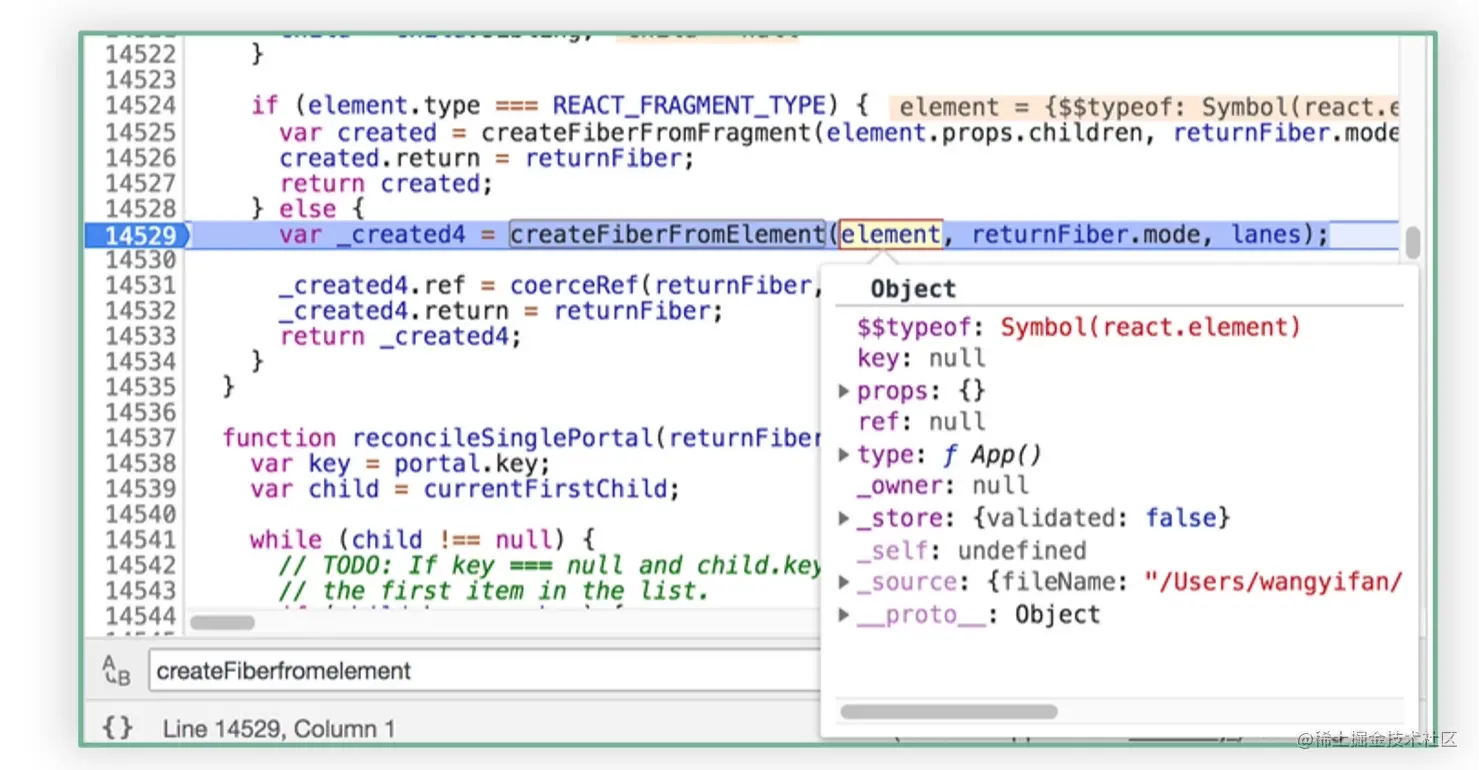Click the vertical scrollbar thumb of the editor
This screenshot has width=1479, height=770.
(x=1412, y=243)
